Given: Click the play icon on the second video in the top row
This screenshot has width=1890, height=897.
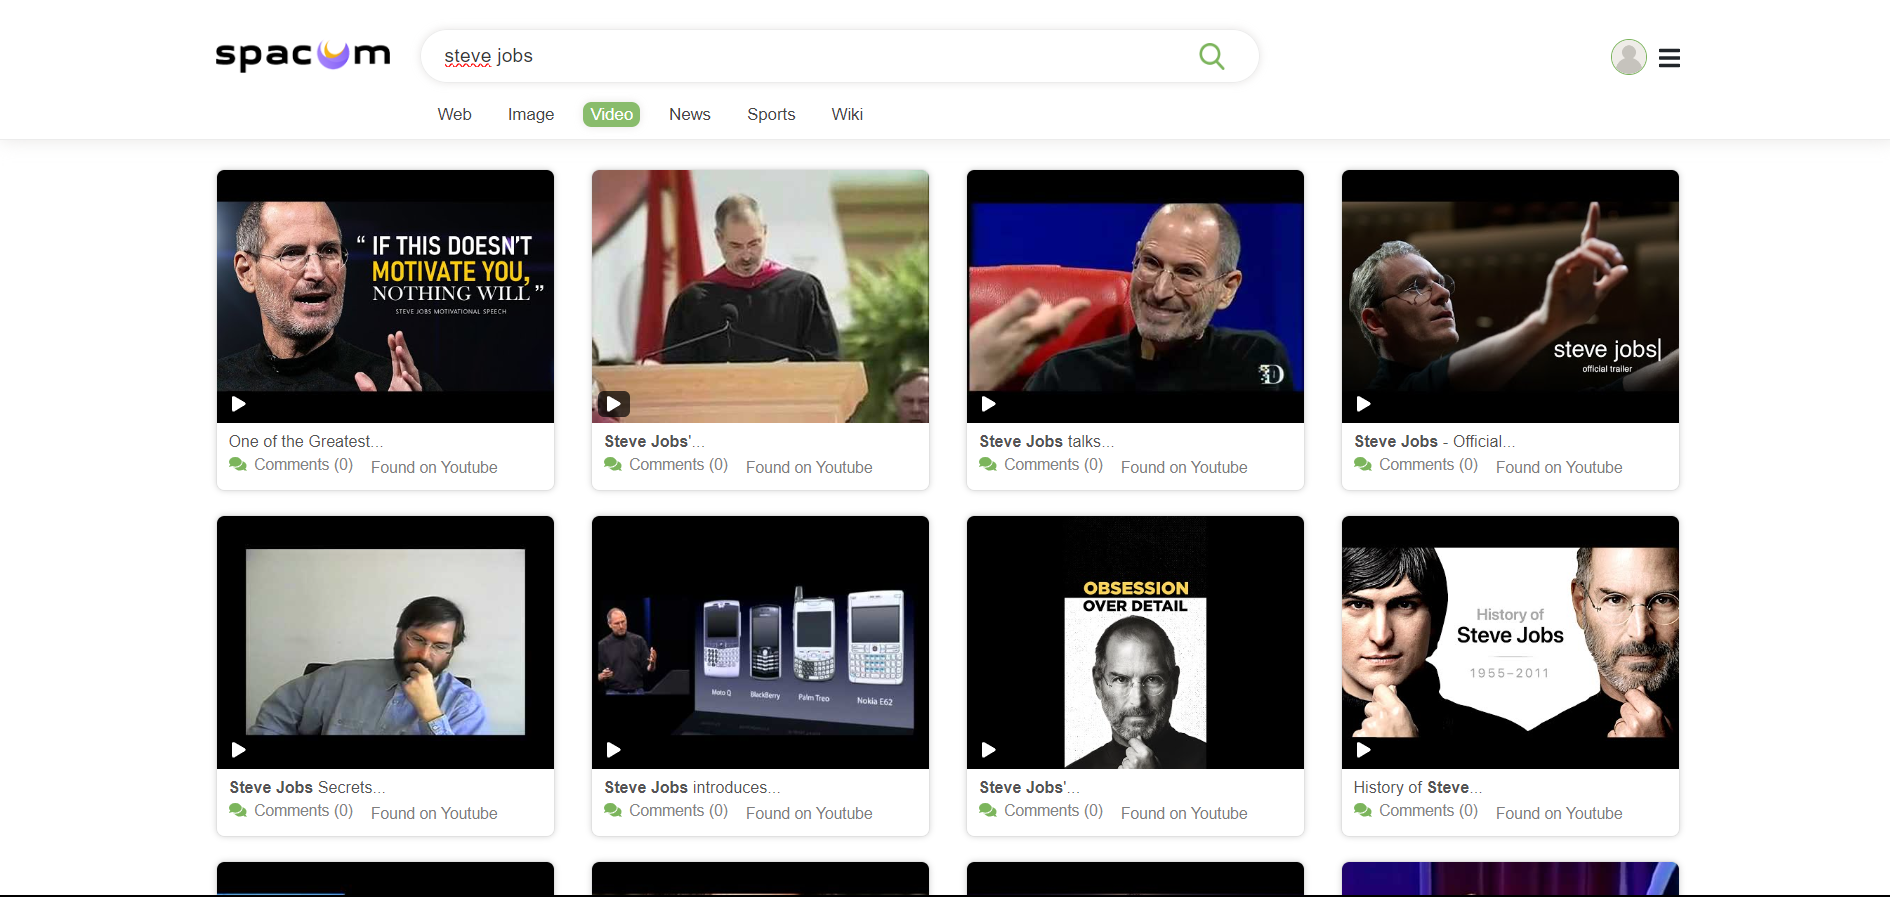Looking at the screenshot, I should point(614,404).
